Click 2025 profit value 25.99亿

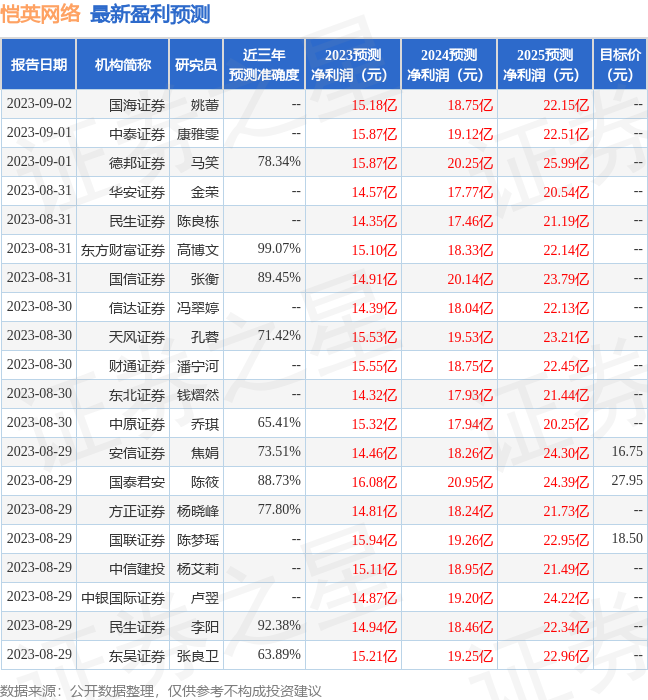pos(566,163)
